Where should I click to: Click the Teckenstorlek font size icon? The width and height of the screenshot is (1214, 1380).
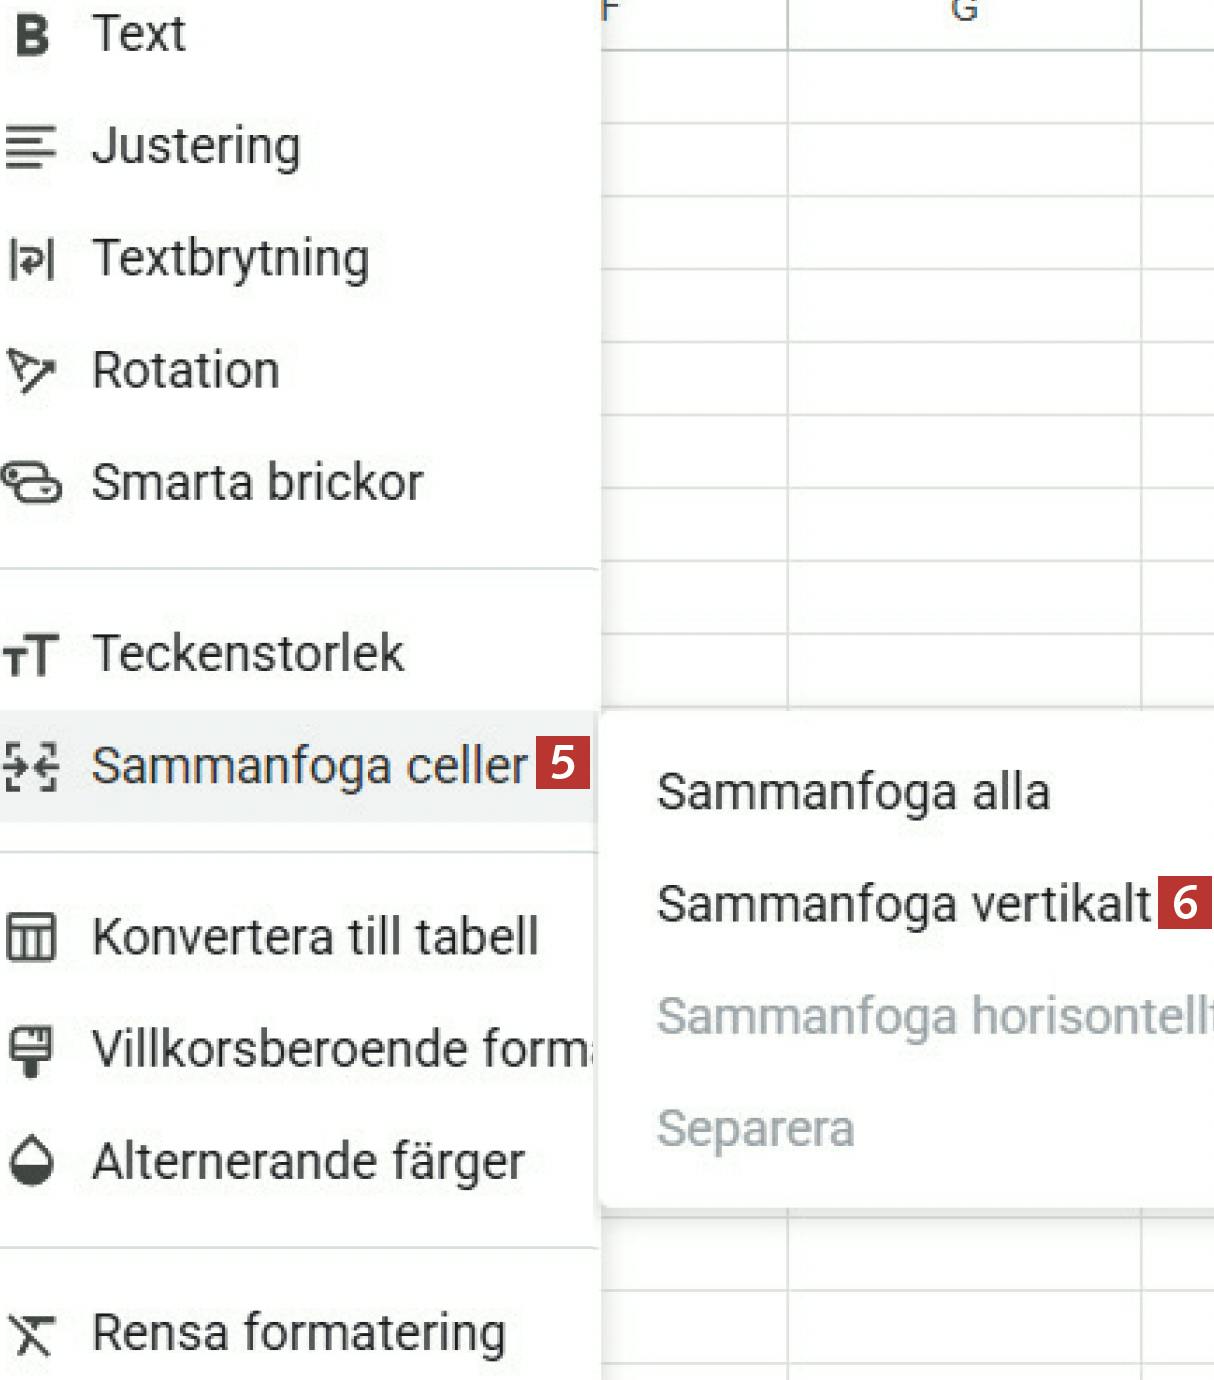click(31, 655)
